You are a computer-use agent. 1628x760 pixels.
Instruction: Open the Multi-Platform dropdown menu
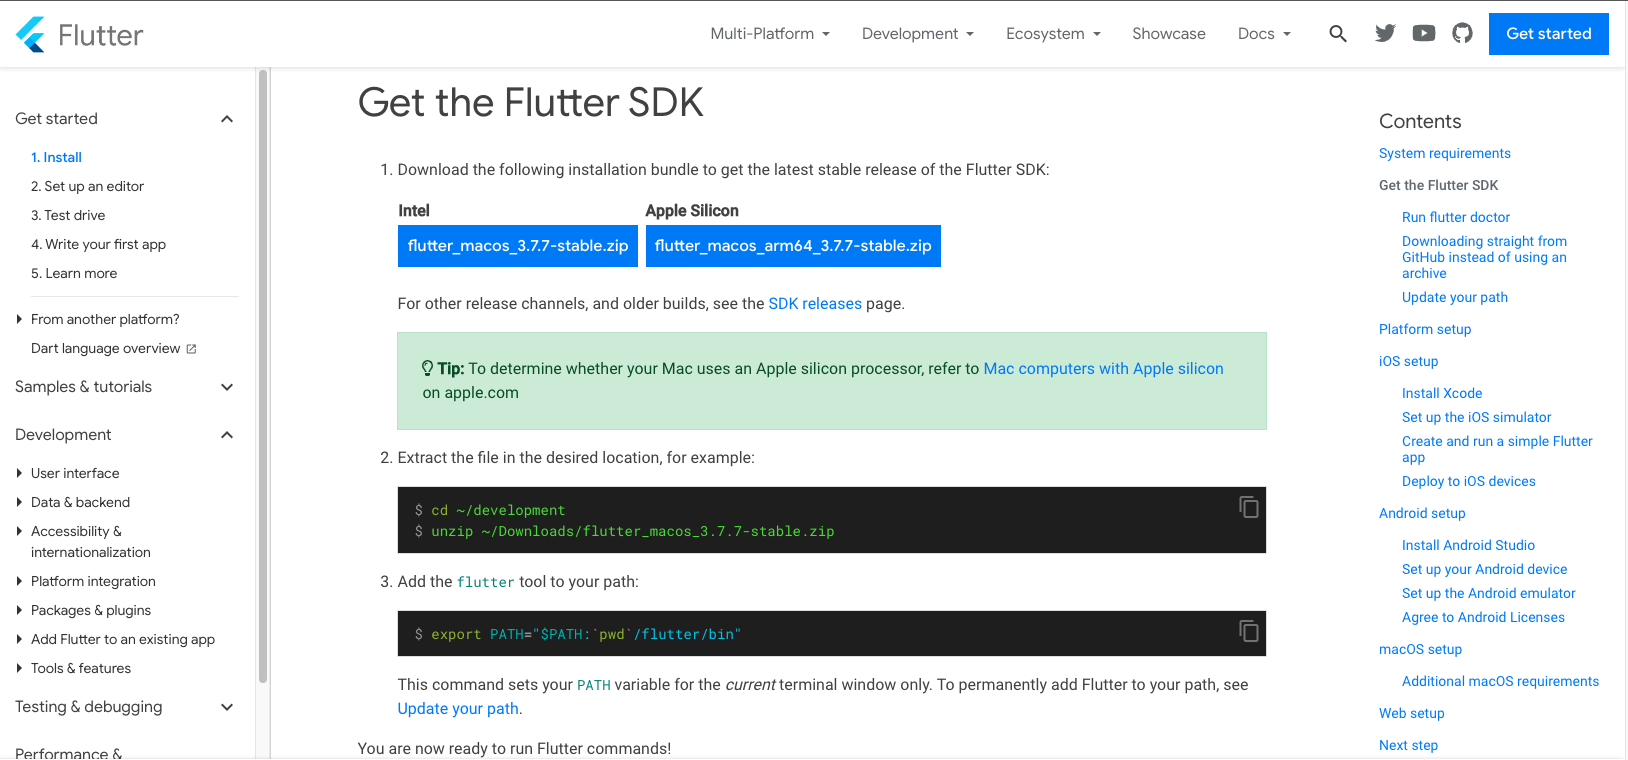click(770, 34)
